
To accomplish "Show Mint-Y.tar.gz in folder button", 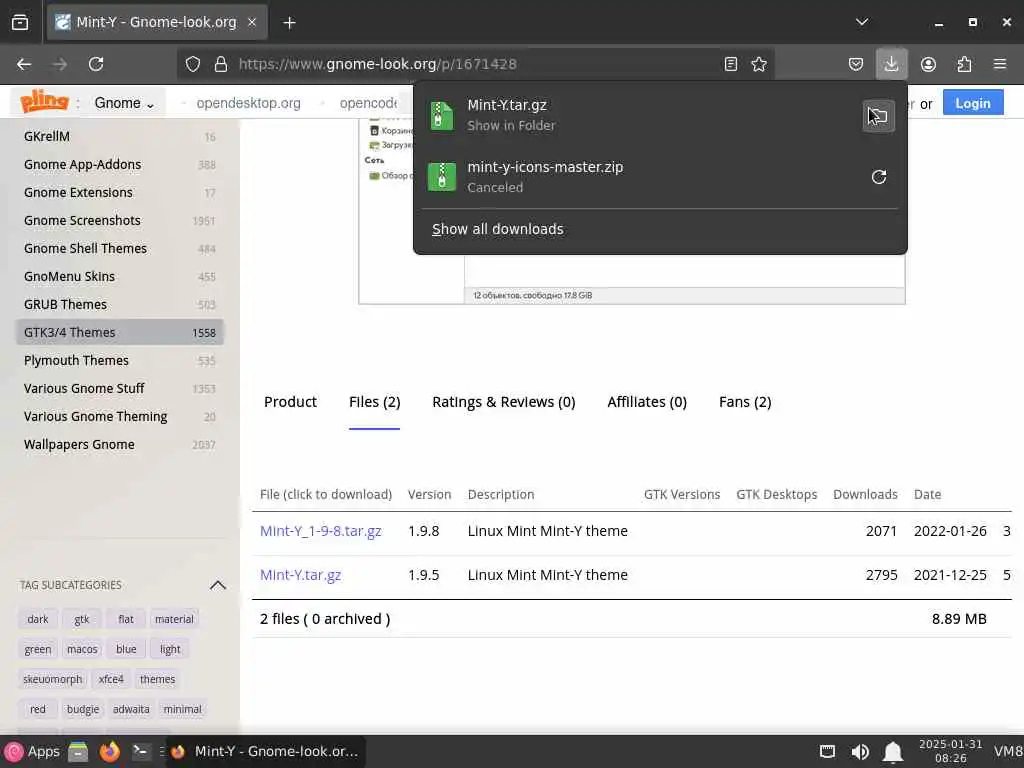I will 878,116.
